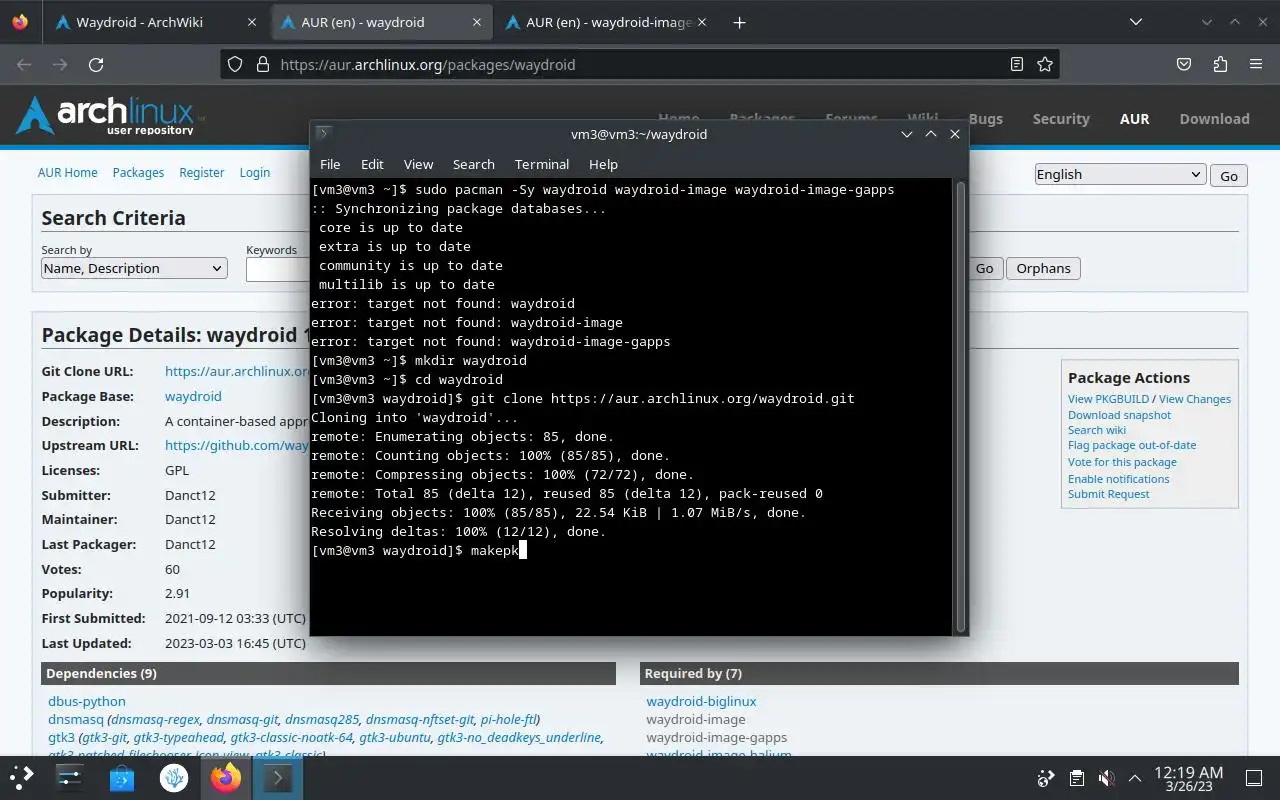Click Search wiki link
Screen dimensions: 1280x800
pyautogui.click(x=1097, y=430)
